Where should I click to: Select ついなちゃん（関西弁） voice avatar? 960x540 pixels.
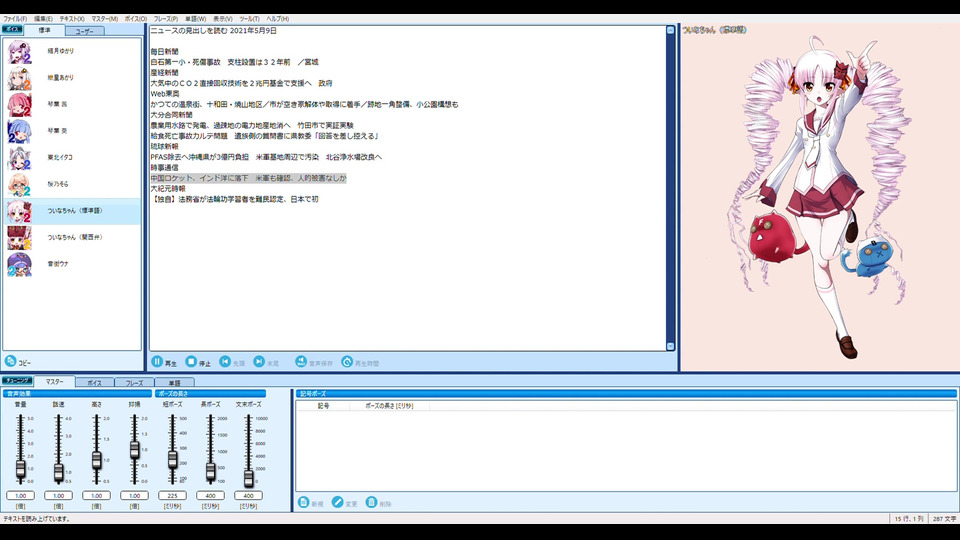tap(19, 238)
